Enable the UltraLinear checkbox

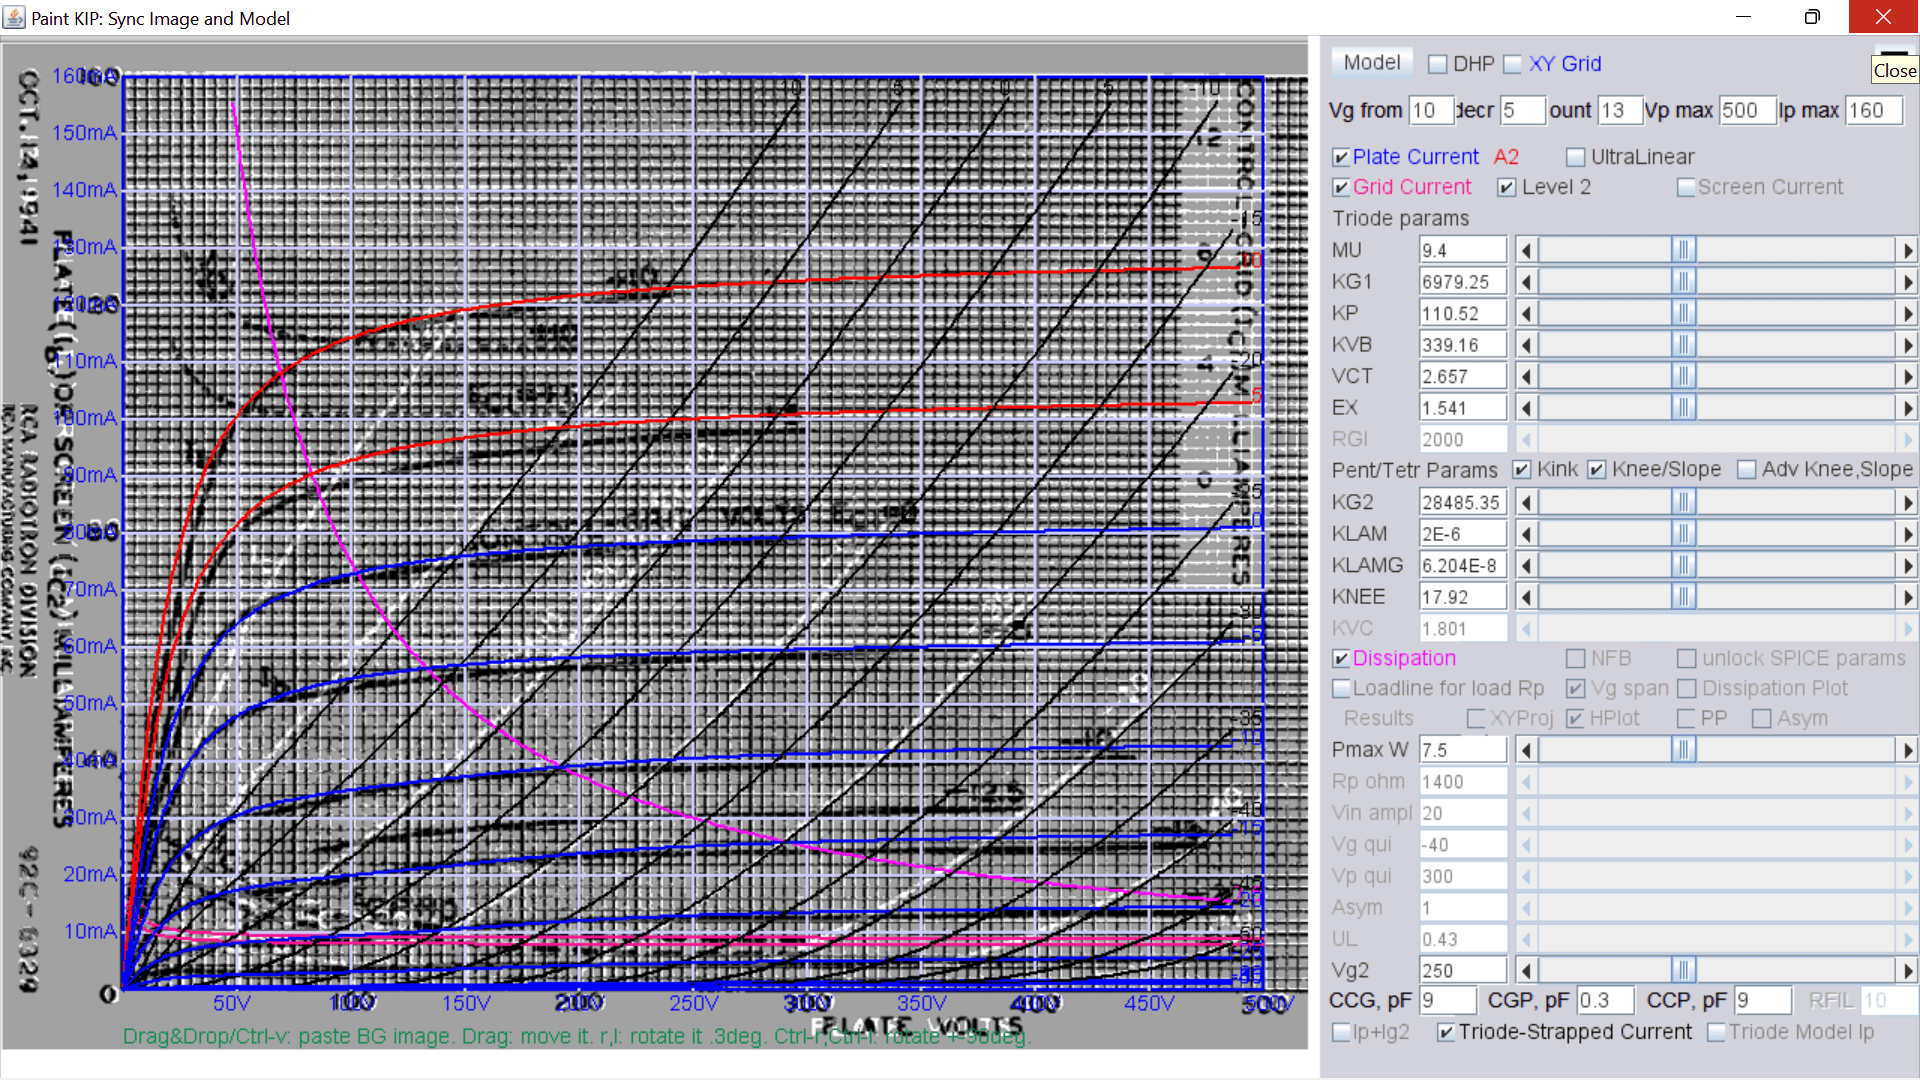click(x=1576, y=157)
